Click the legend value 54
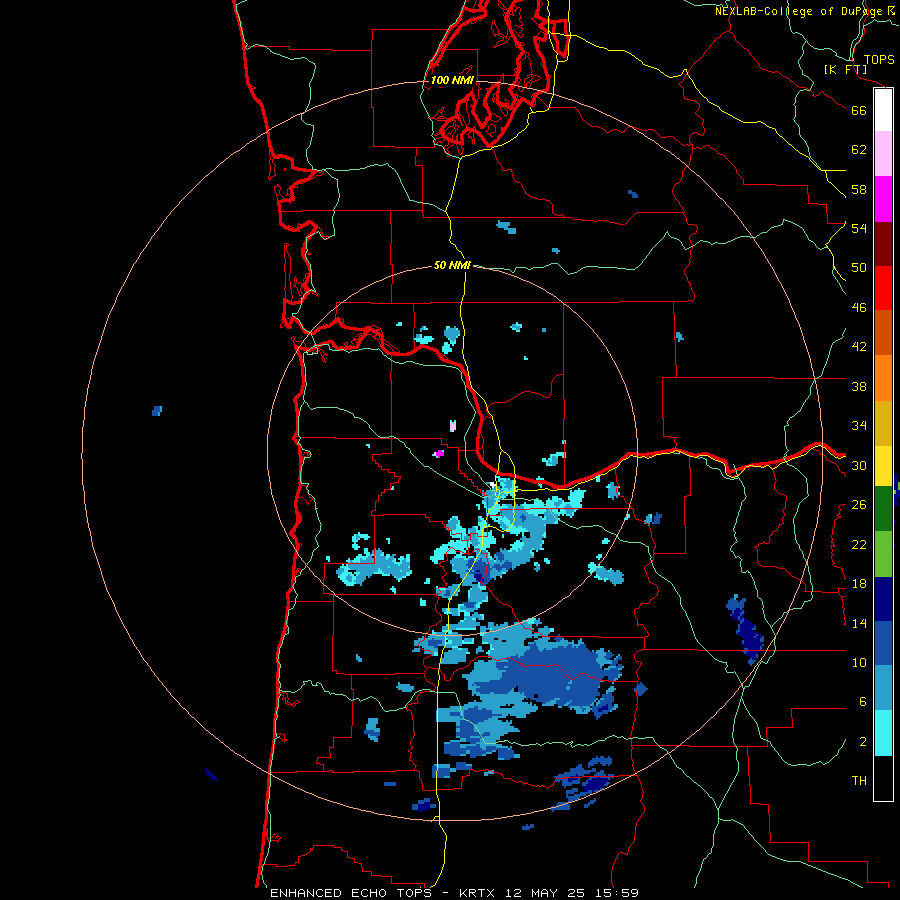This screenshot has height=900, width=900. 859,228
